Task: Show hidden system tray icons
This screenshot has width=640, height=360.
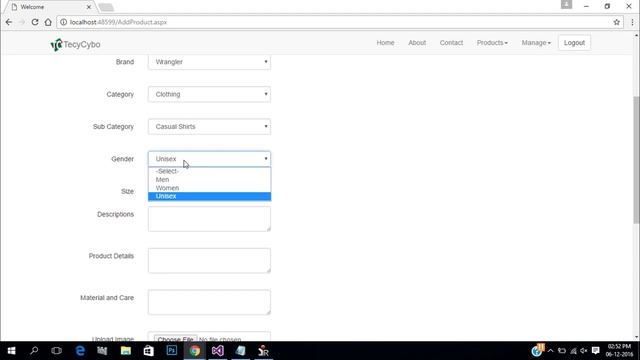Action: [550, 351]
